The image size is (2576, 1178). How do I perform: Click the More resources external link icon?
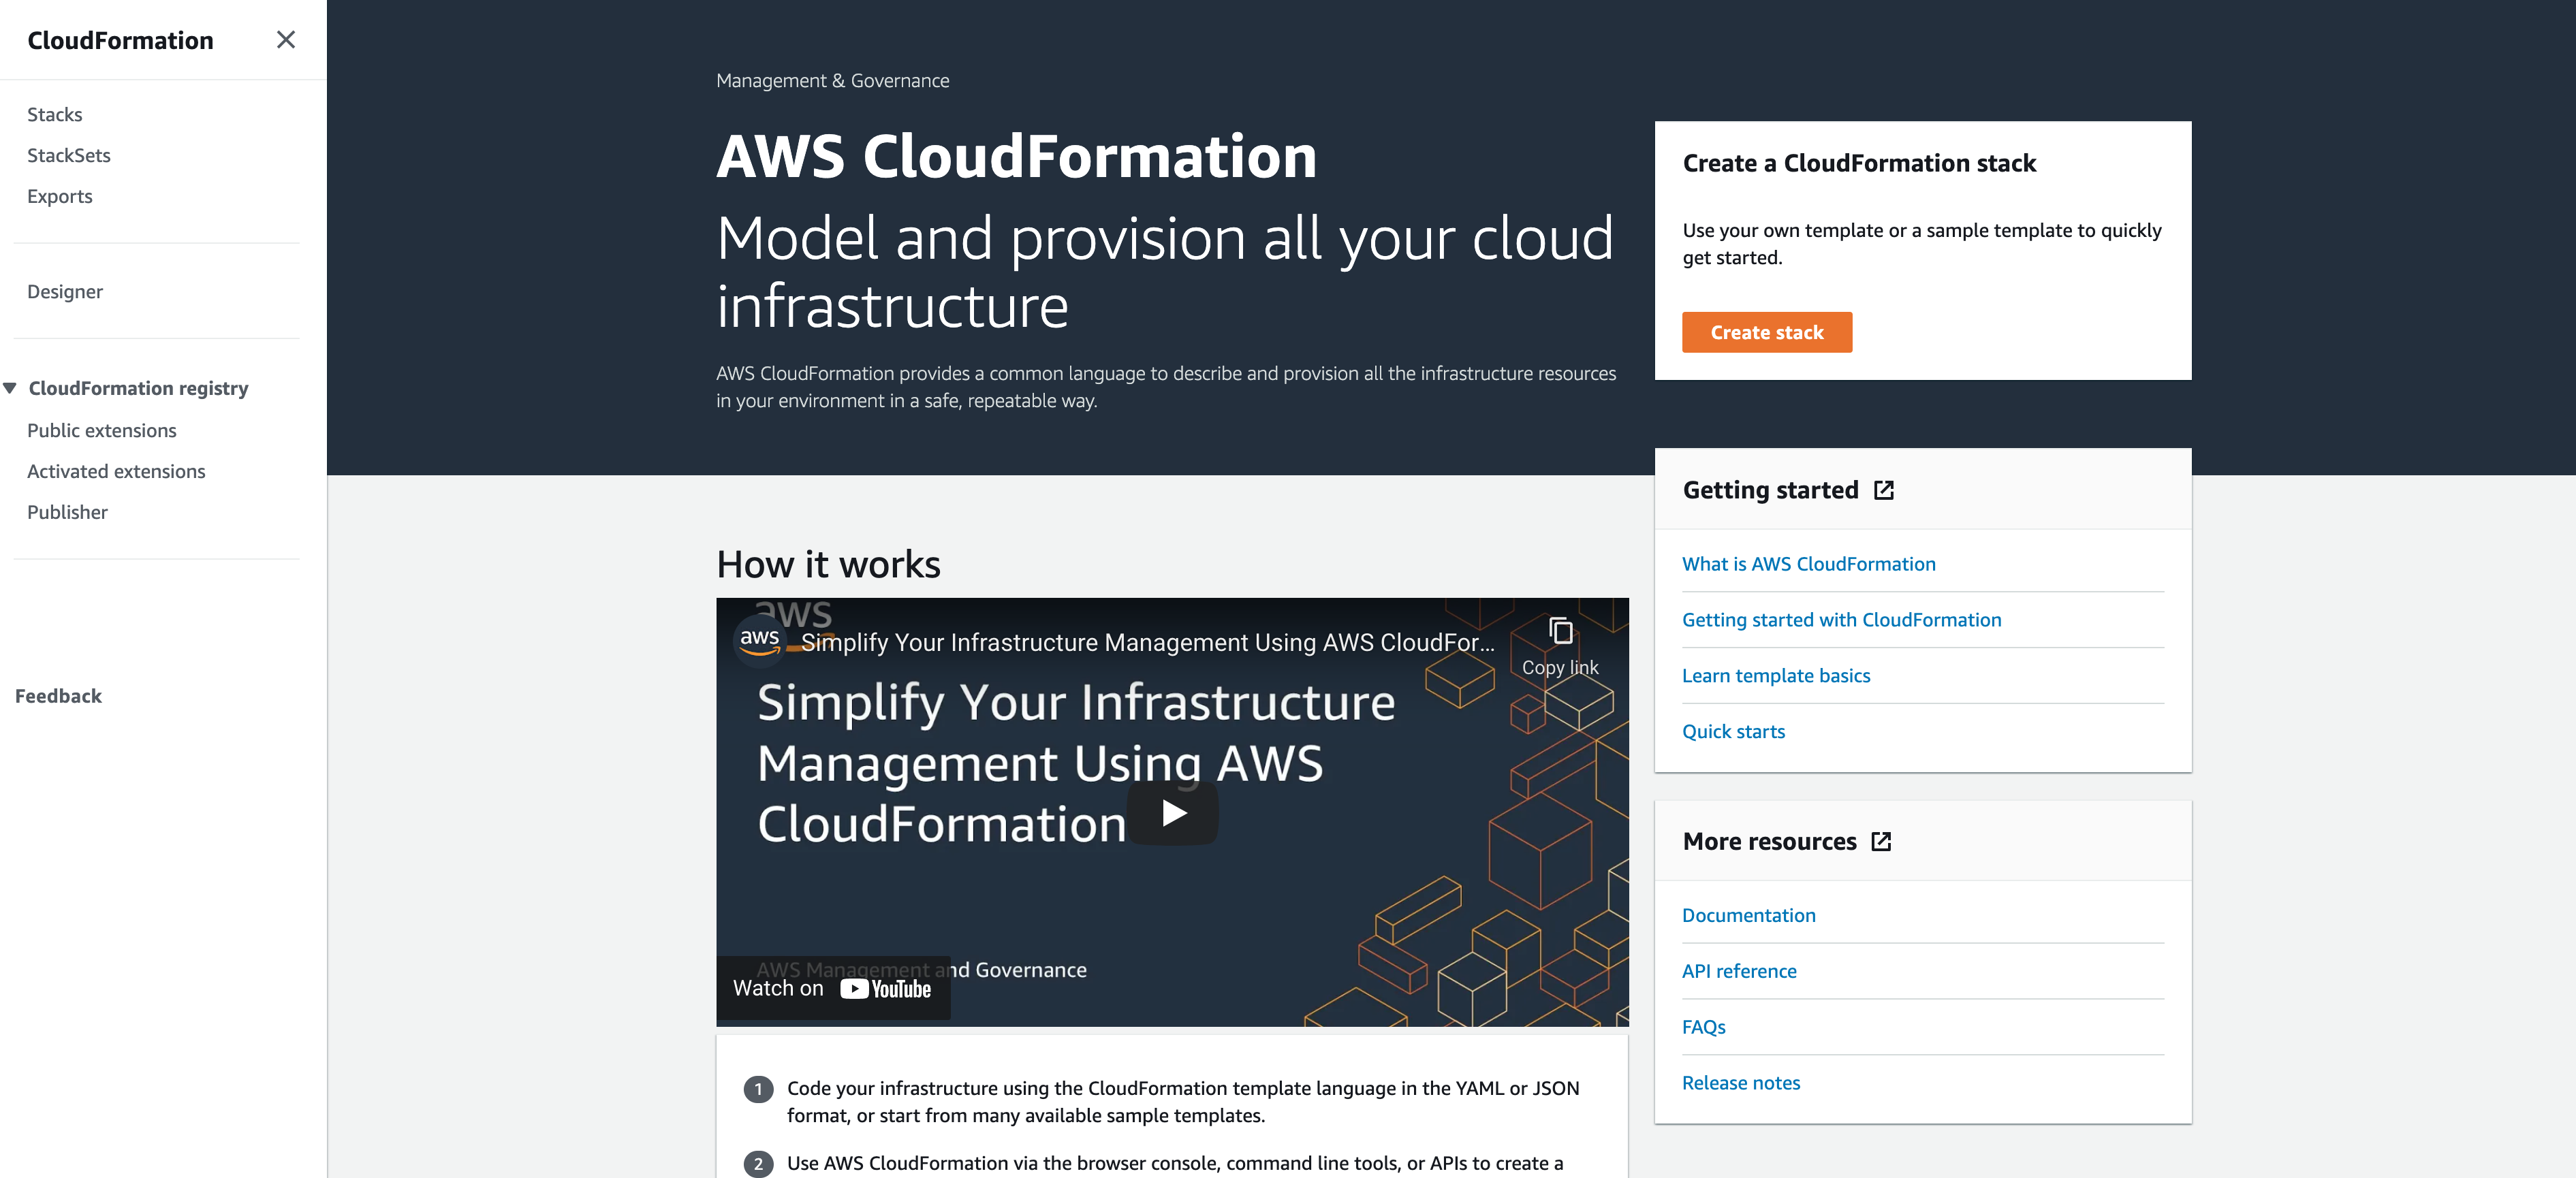(1880, 842)
